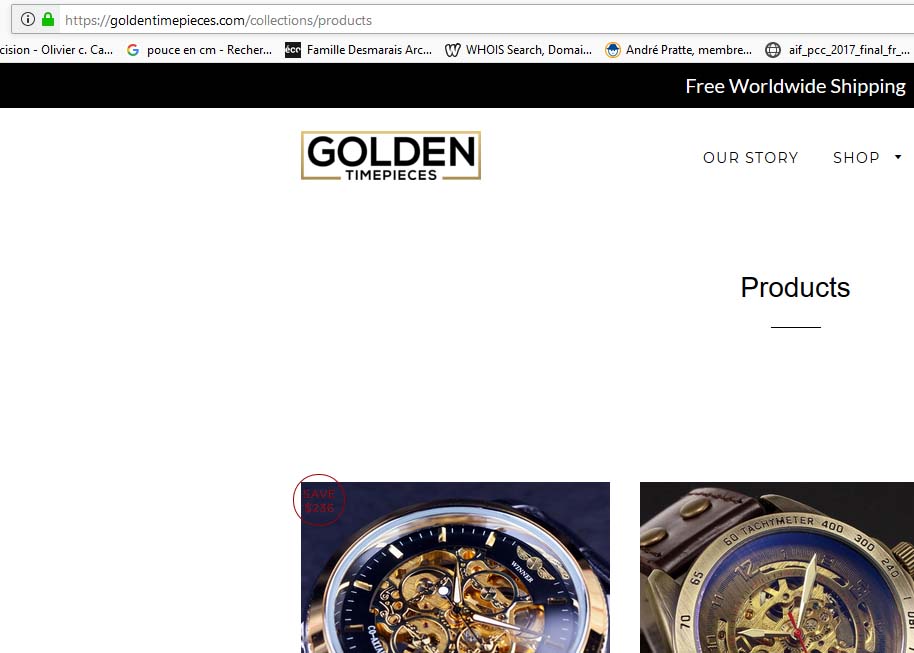The width and height of the screenshot is (914, 653).
Task: Click the Products page heading
Action: [795, 287]
